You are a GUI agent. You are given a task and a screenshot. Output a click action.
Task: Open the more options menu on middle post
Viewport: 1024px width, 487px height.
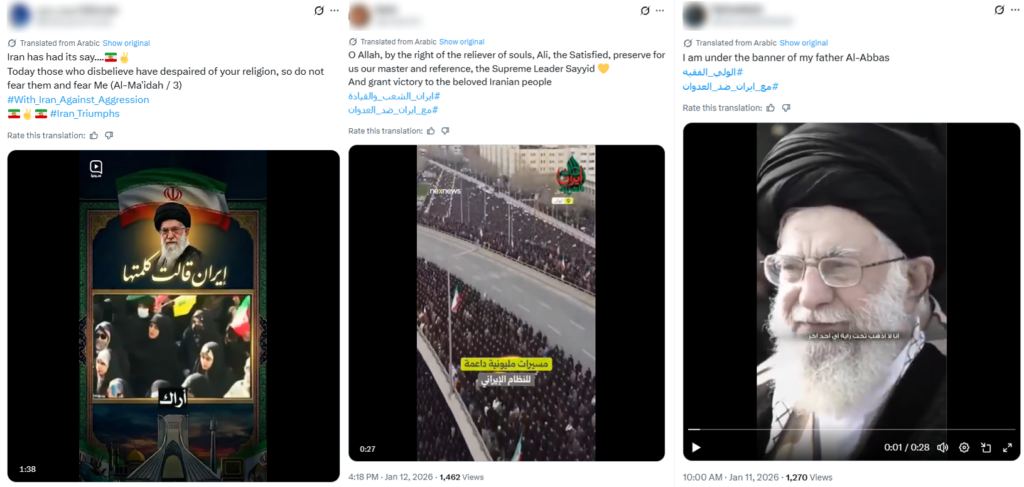(x=660, y=10)
